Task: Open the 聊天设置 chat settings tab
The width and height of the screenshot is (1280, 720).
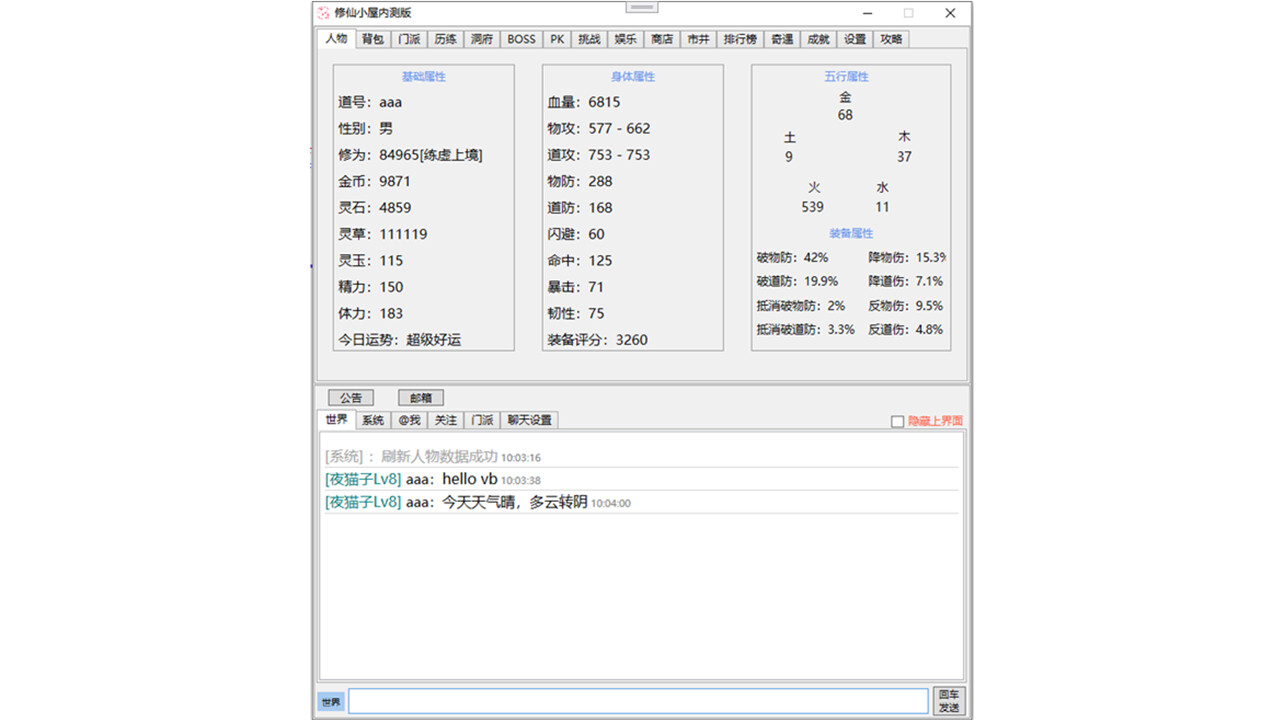Action: (528, 420)
